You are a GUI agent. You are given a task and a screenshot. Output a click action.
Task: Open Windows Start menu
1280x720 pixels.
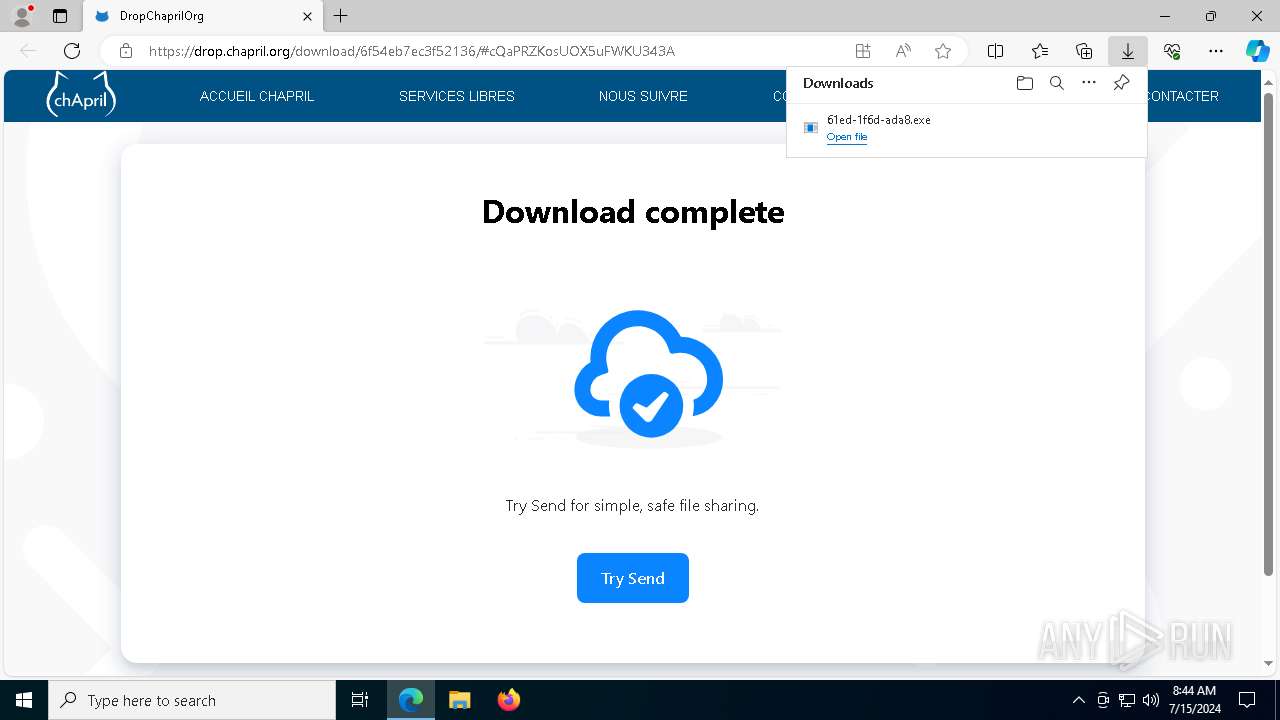24,700
